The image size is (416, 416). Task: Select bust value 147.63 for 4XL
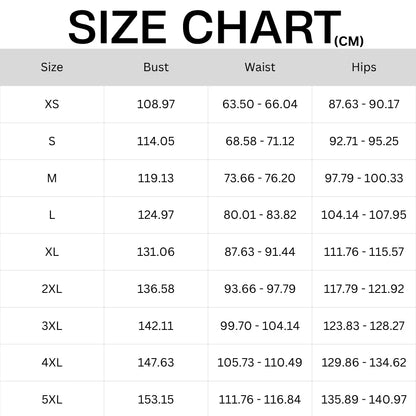click(156, 363)
